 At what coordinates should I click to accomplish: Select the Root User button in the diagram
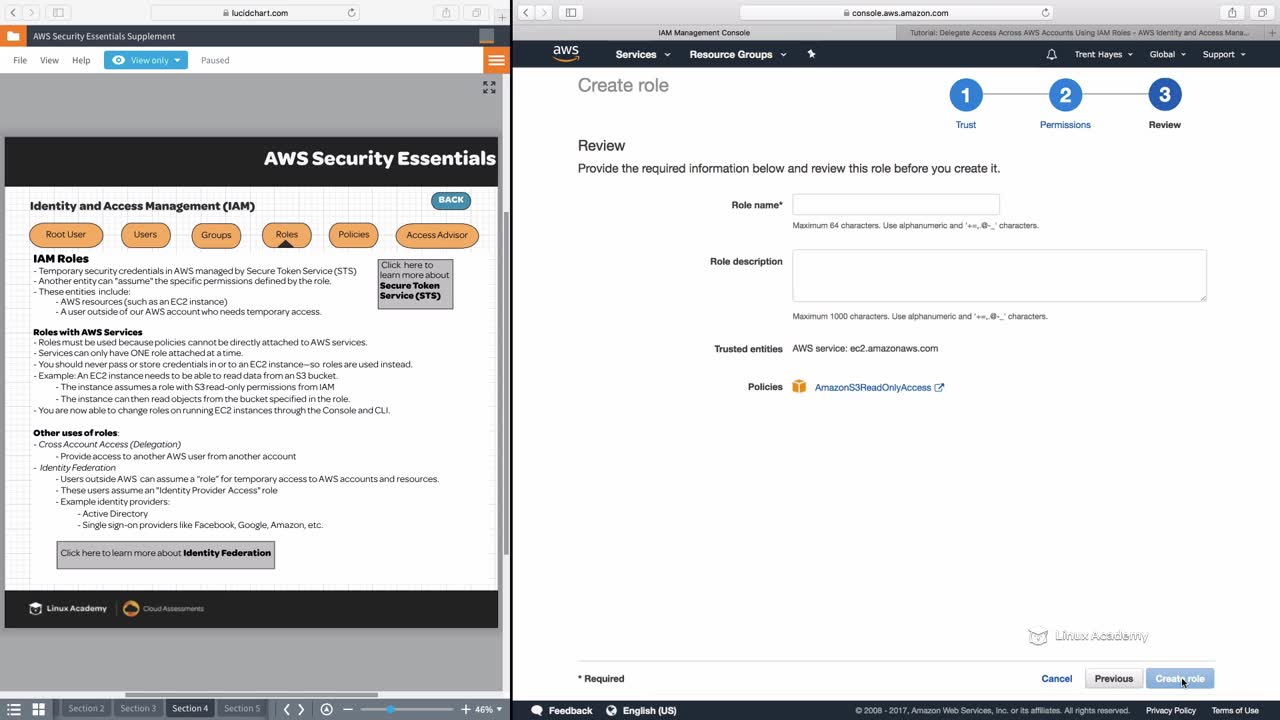(x=66, y=235)
